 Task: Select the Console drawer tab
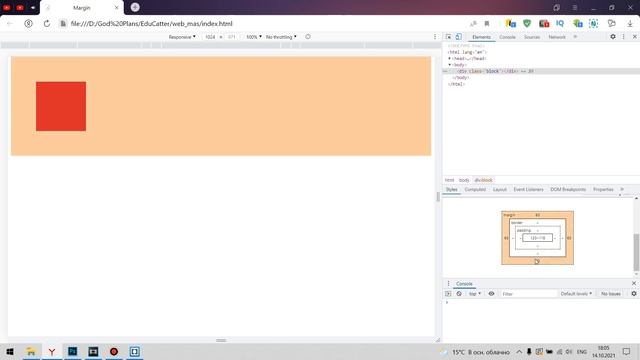click(x=464, y=284)
